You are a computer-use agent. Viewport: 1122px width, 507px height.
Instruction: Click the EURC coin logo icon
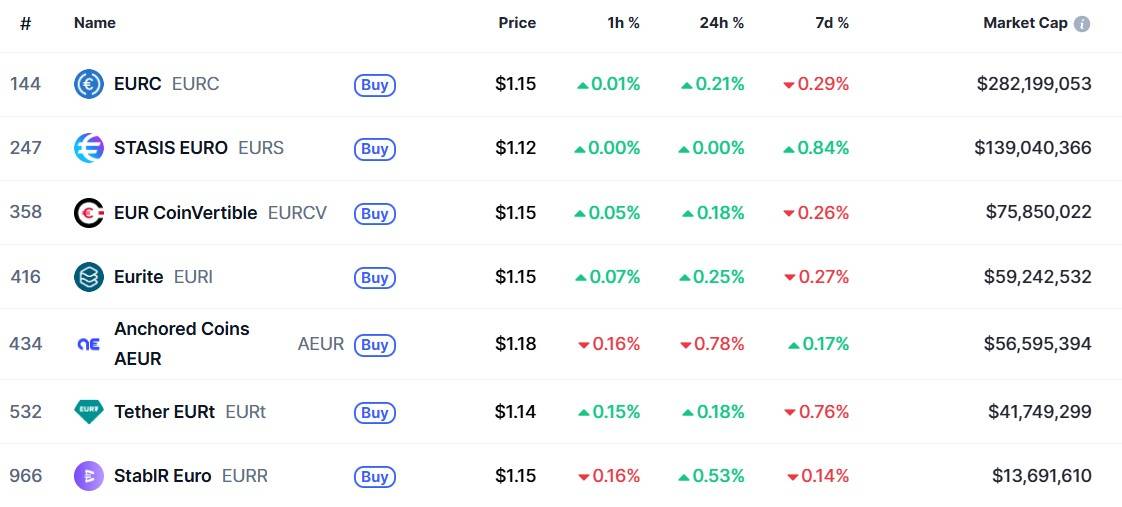click(x=89, y=85)
